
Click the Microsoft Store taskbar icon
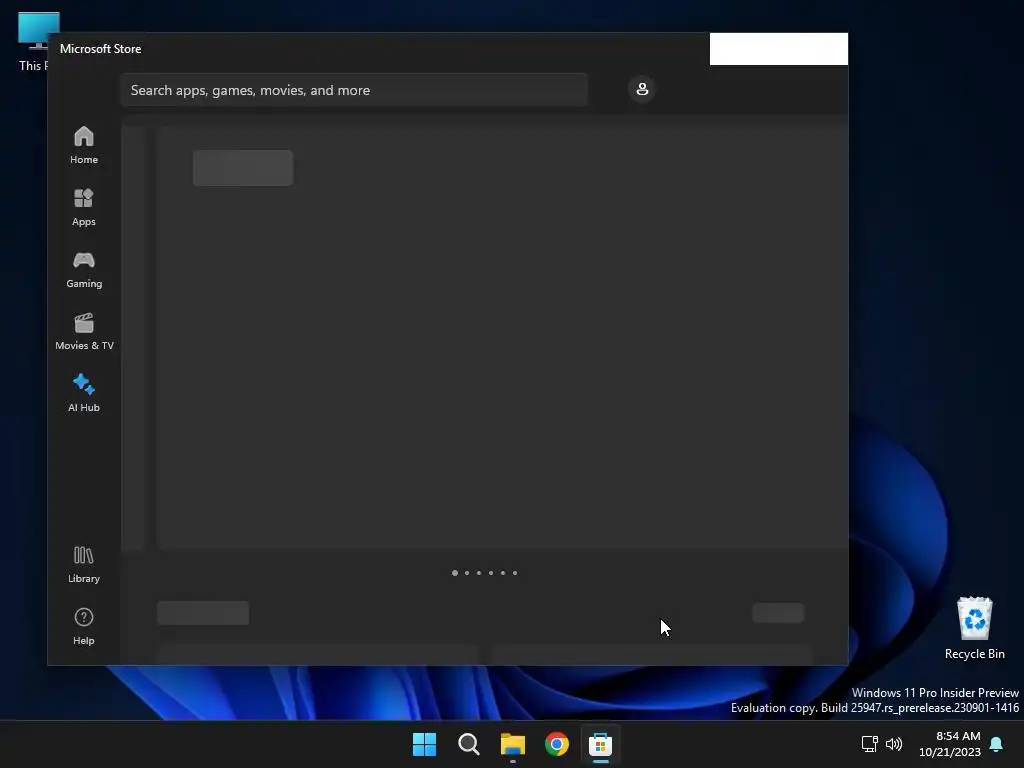pyautogui.click(x=601, y=744)
